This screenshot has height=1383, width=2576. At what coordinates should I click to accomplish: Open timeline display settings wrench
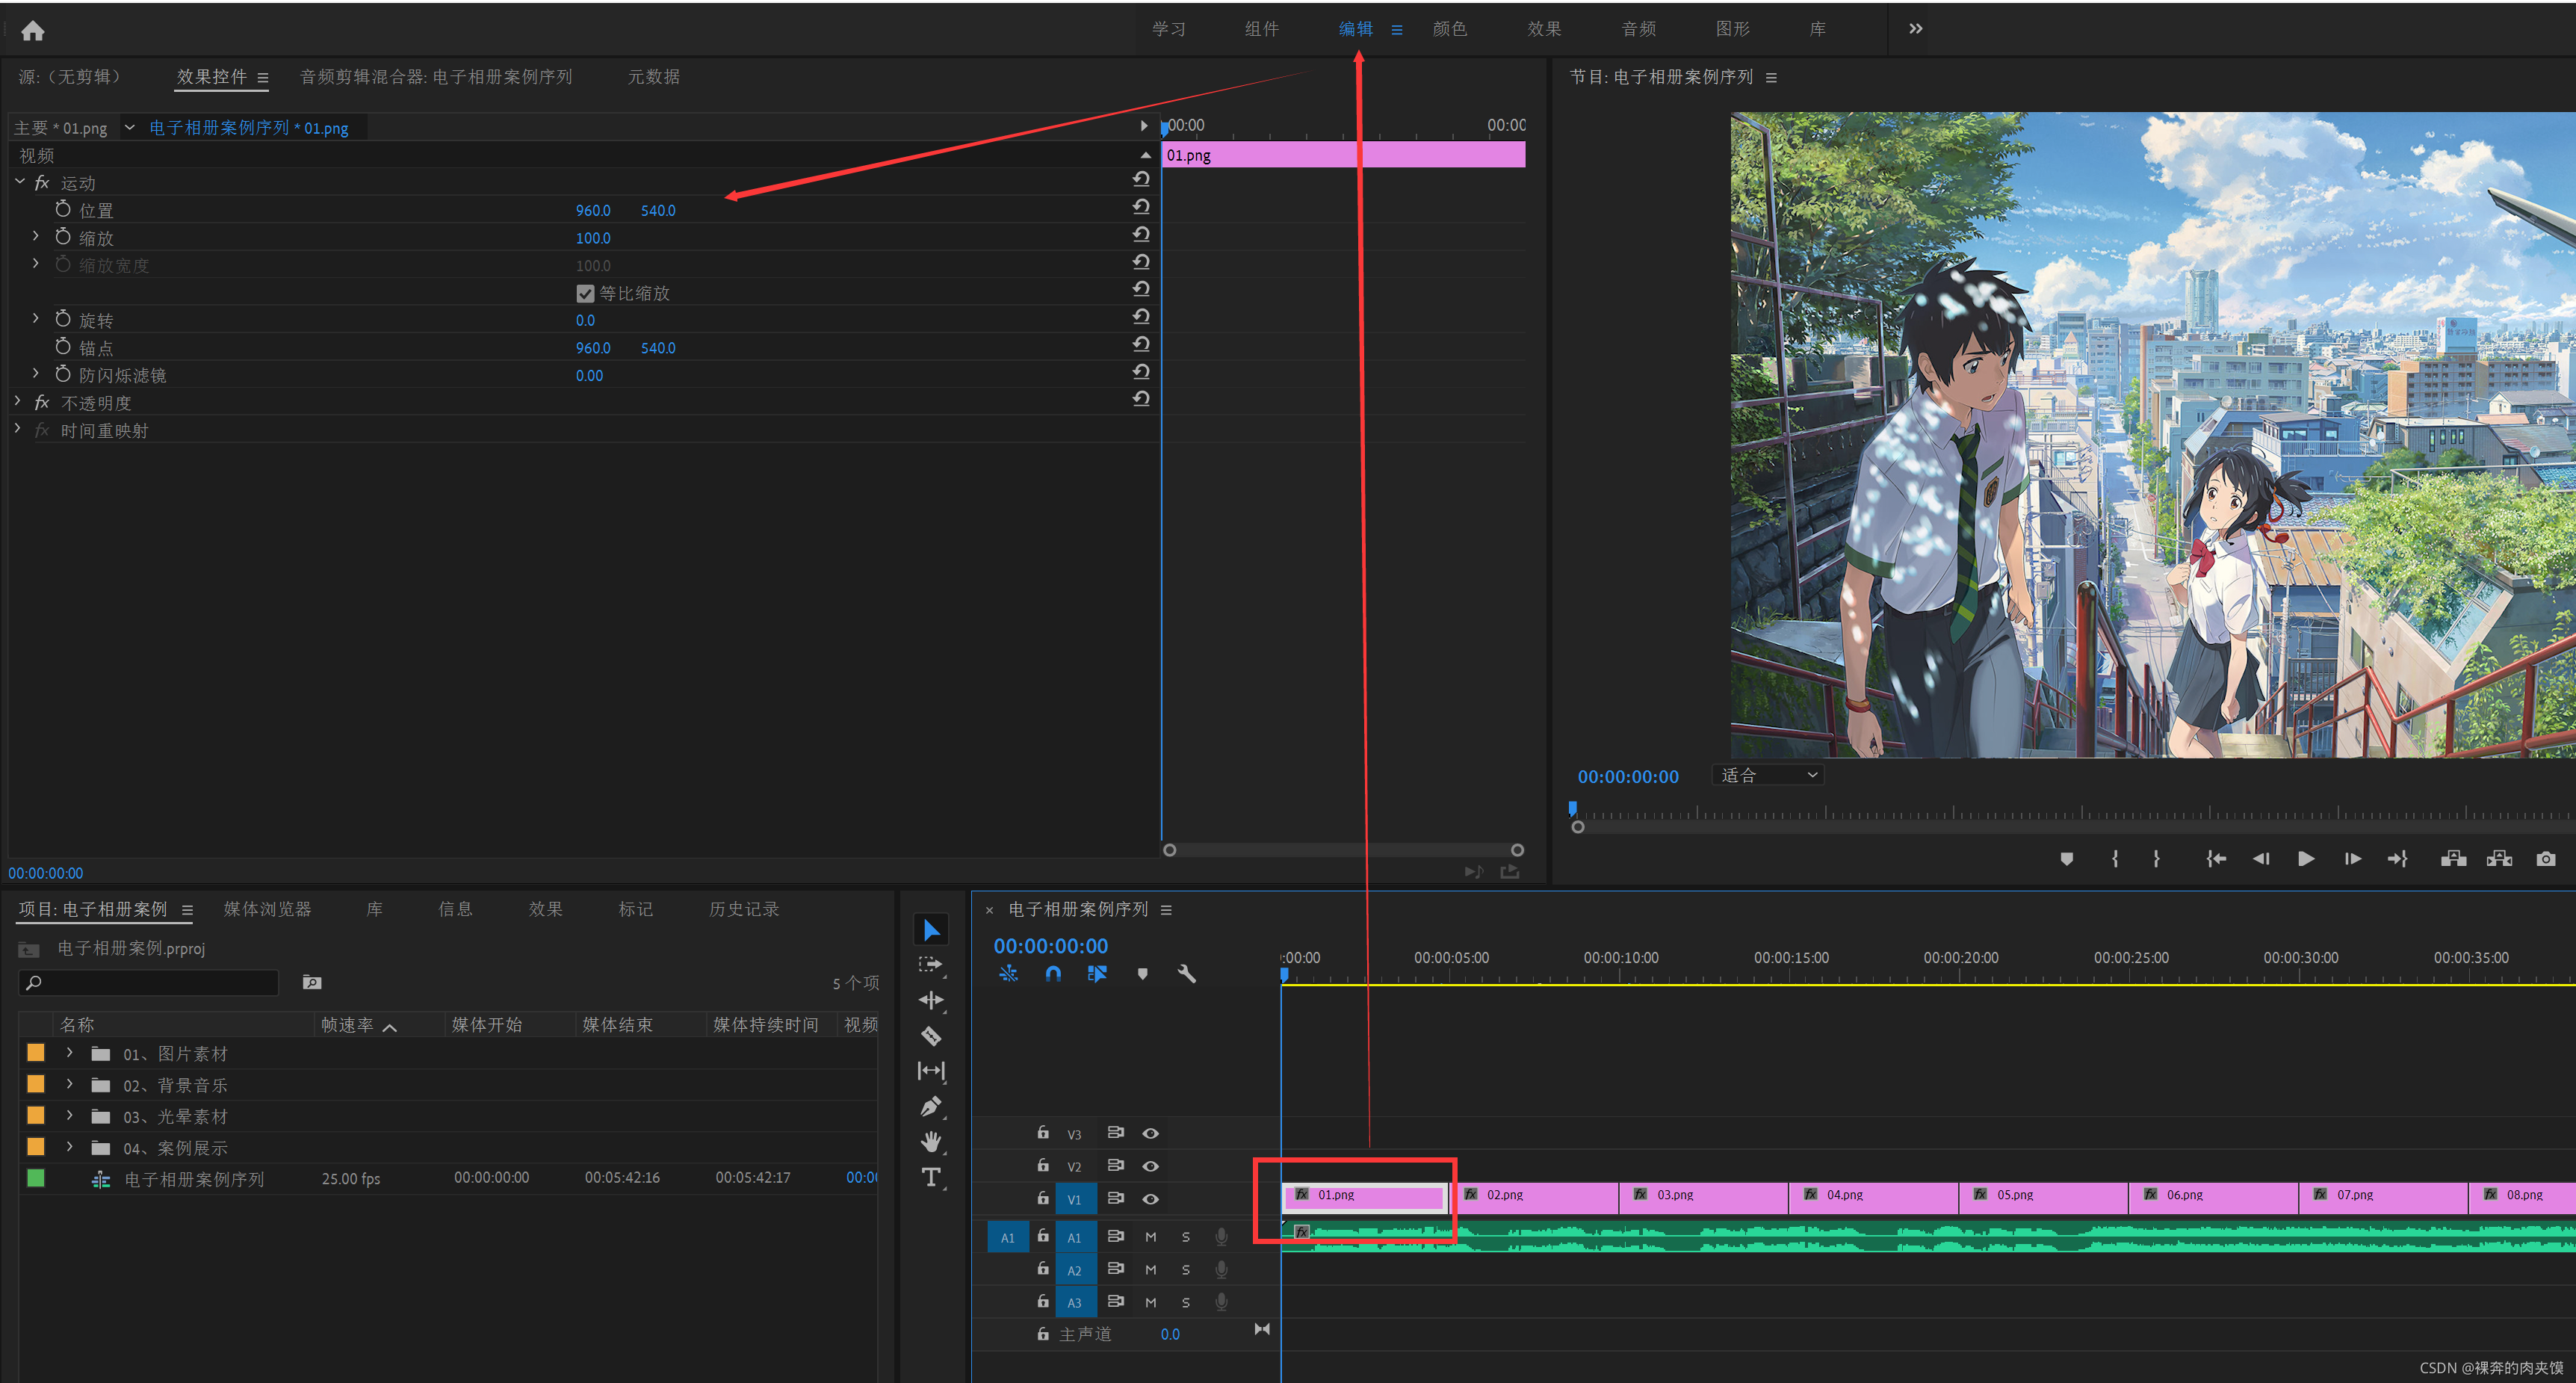1187,973
